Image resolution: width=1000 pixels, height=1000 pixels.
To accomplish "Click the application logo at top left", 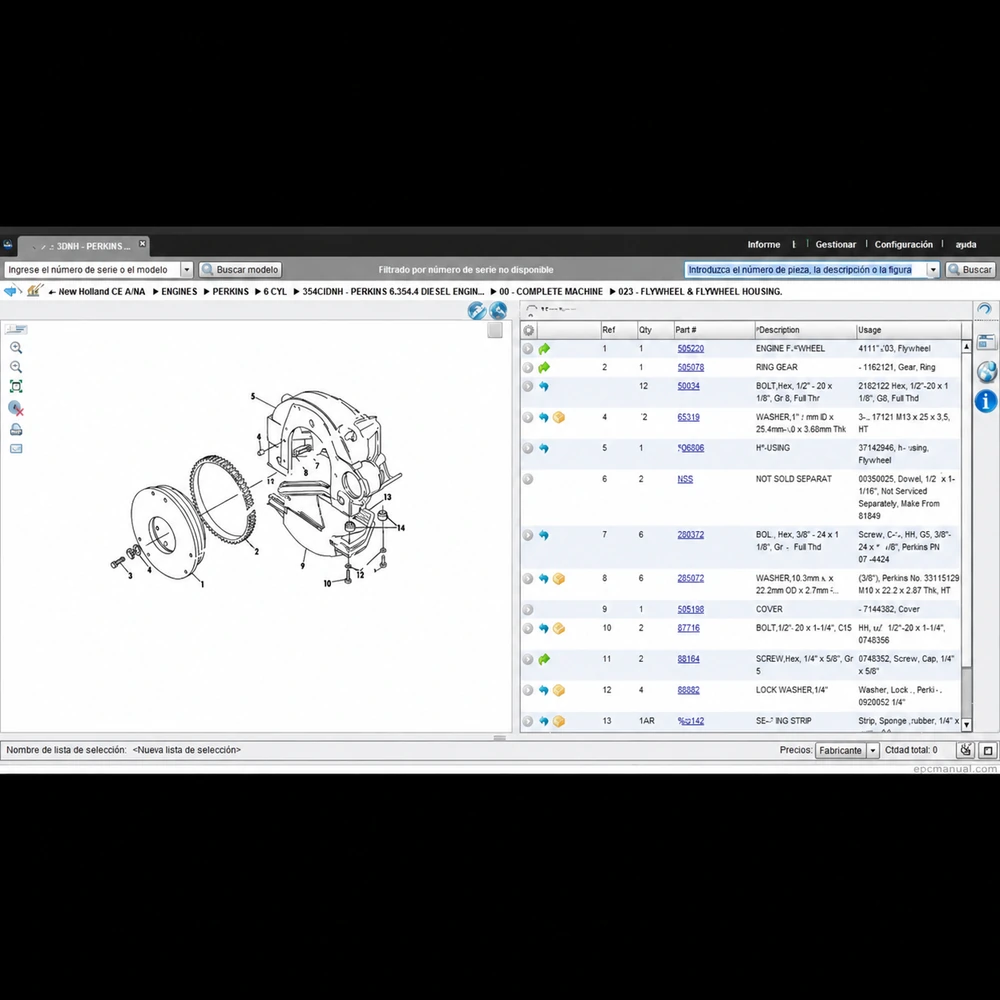I will [x=7, y=244].
